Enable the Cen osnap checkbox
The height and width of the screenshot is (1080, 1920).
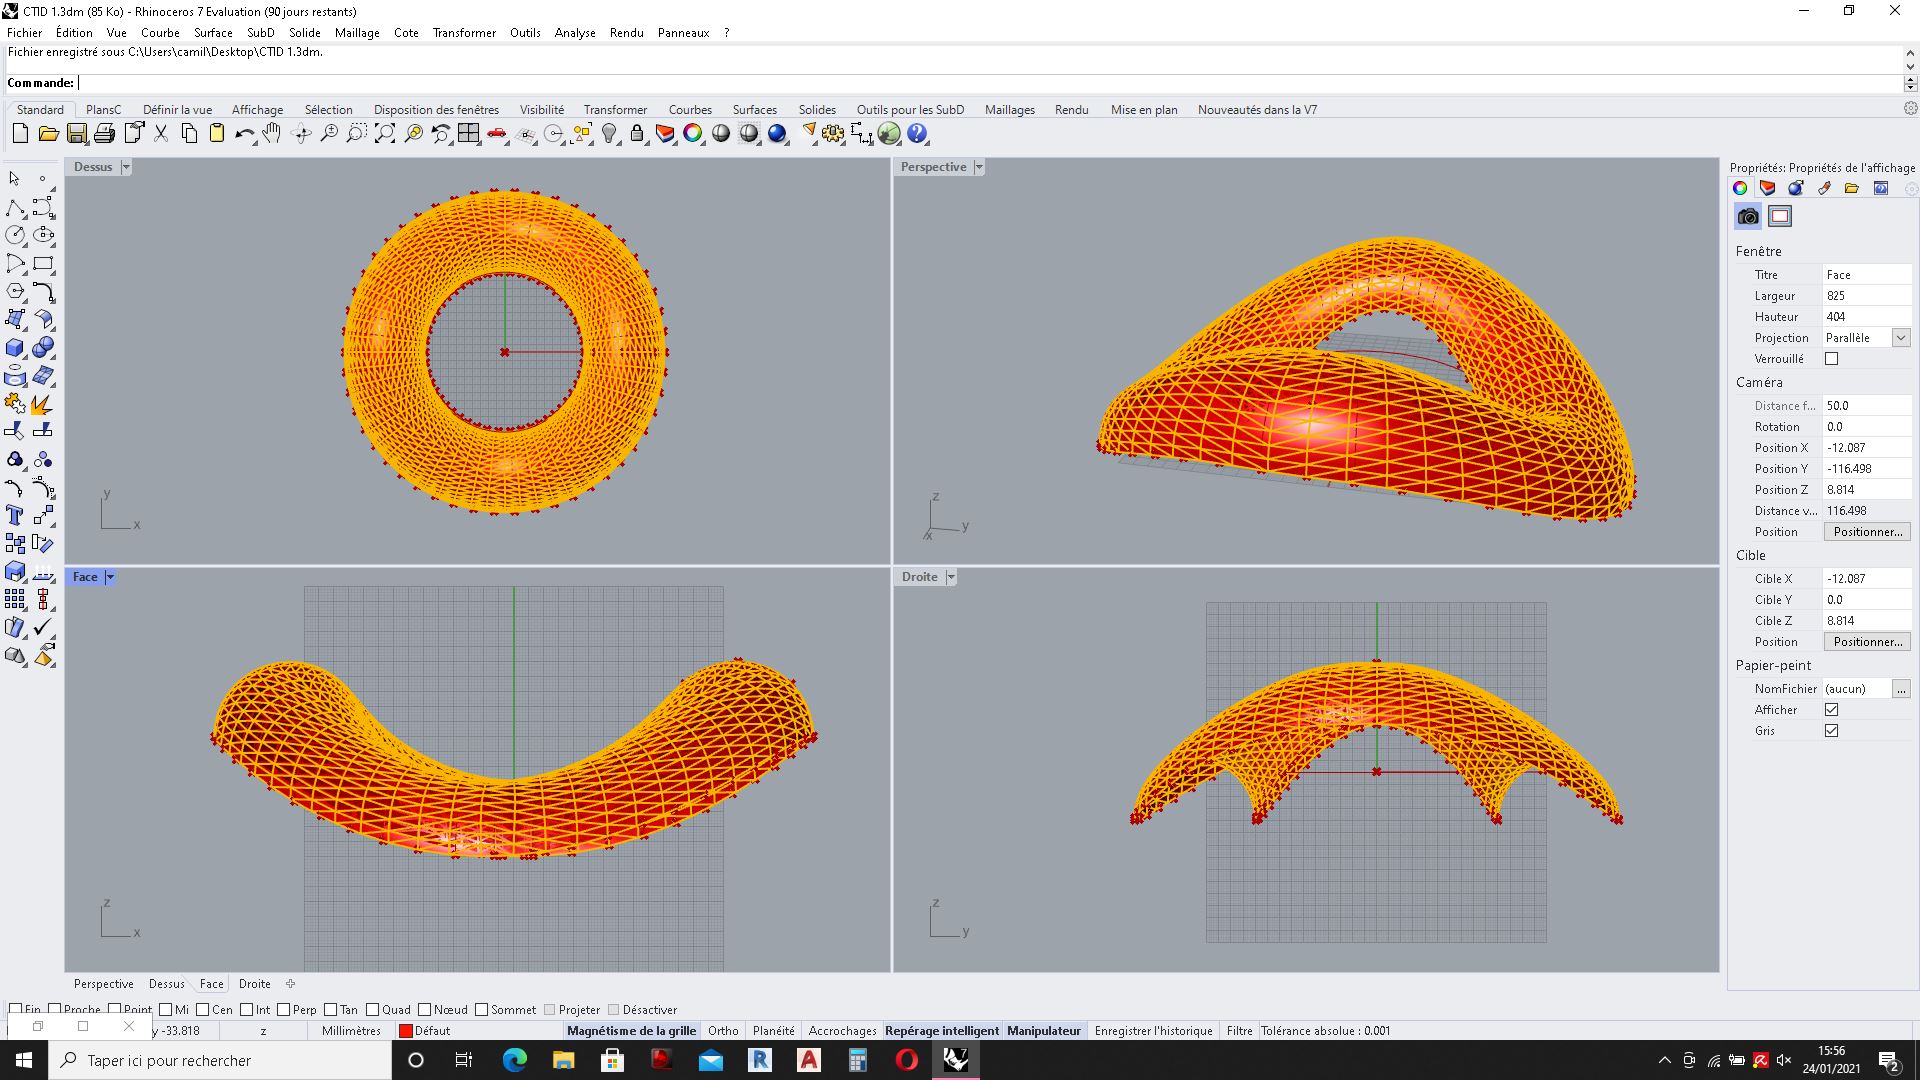click(x=203, y=1009)
